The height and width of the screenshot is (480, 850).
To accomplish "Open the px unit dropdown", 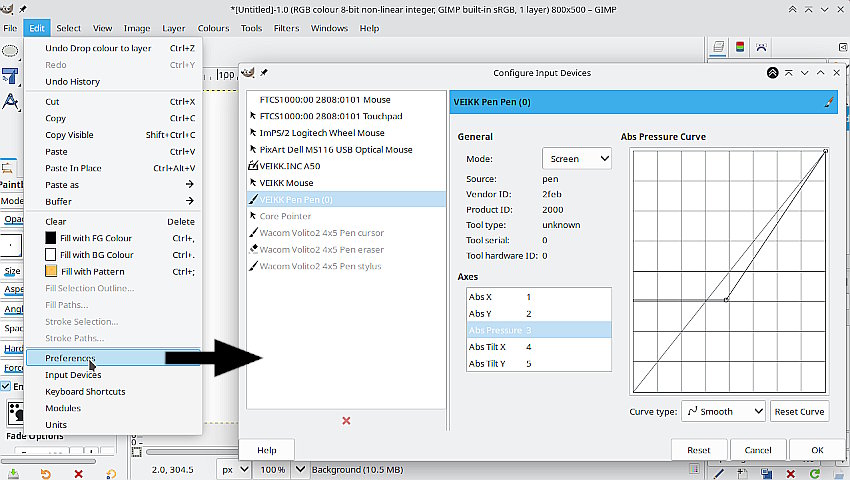I will [234, 469].
